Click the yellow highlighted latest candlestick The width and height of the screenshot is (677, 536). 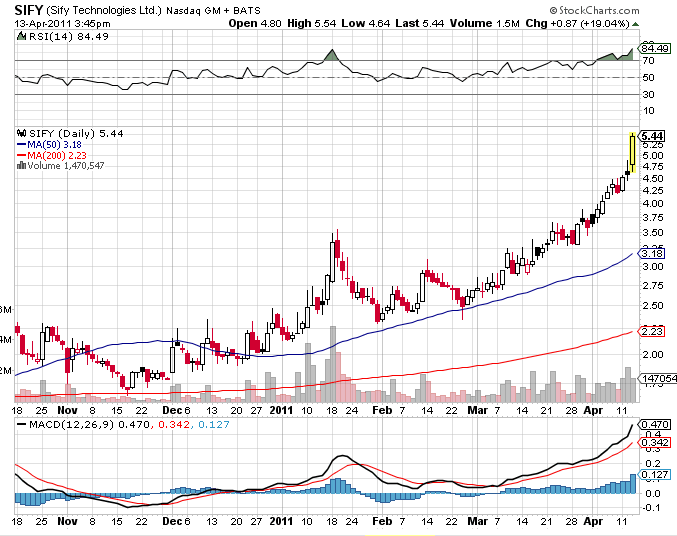tap(633, 153)
